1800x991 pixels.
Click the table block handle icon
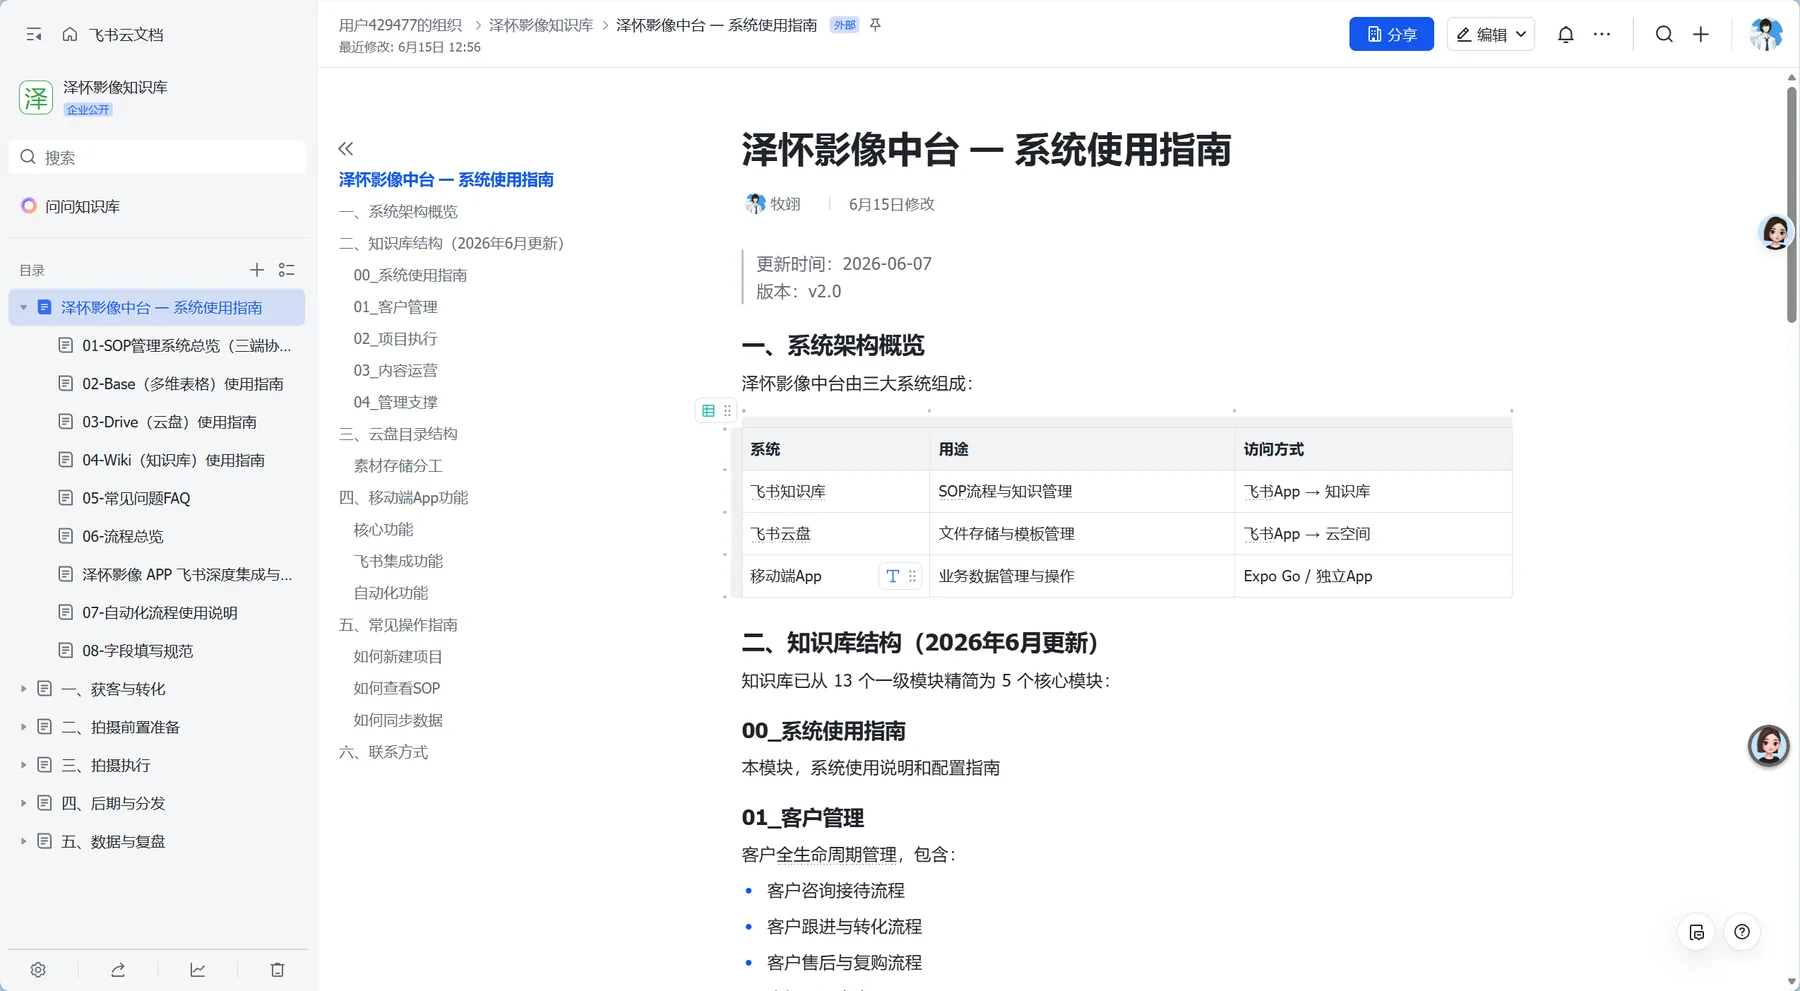pyautogui.click(x=708, y=411)
